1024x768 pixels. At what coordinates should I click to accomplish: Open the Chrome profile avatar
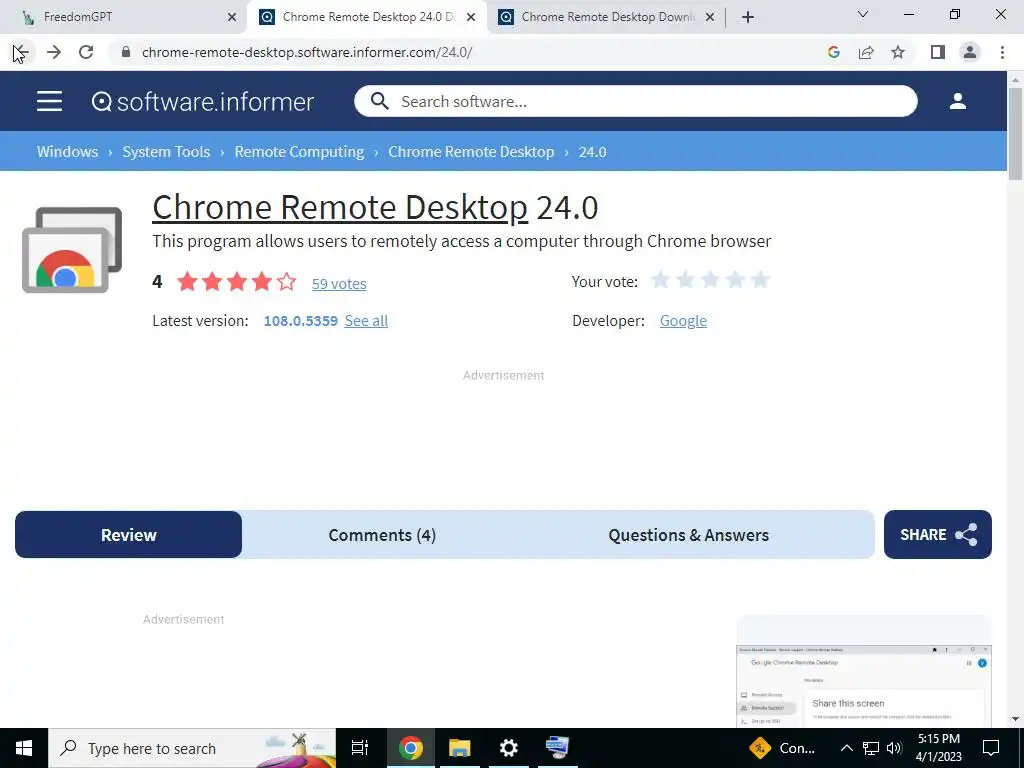click(970, 52)
